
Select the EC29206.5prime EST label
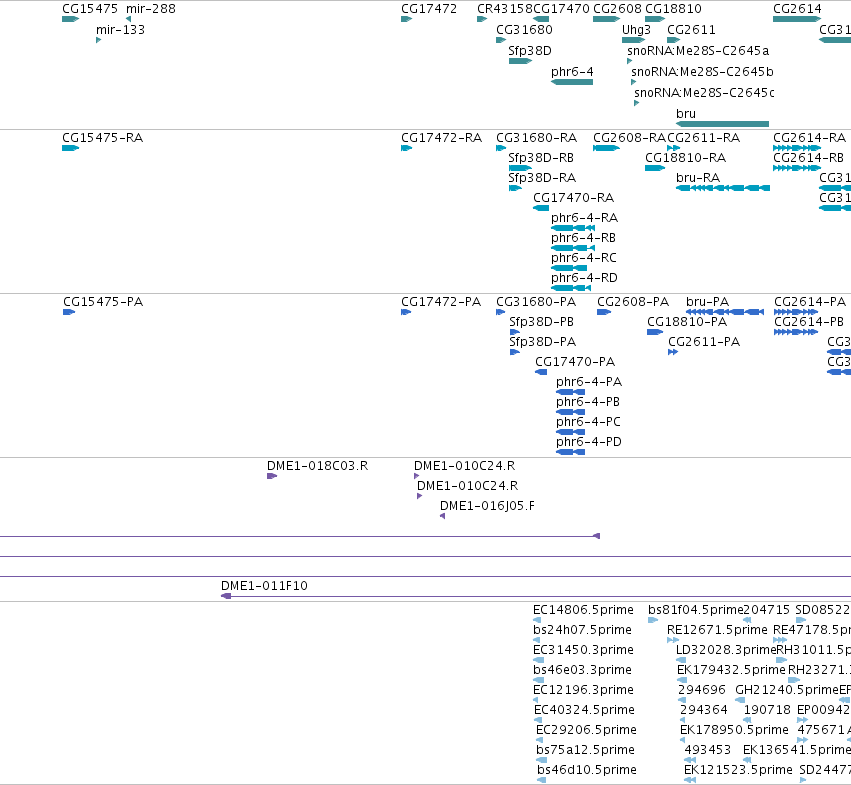(x=586, y=730)
